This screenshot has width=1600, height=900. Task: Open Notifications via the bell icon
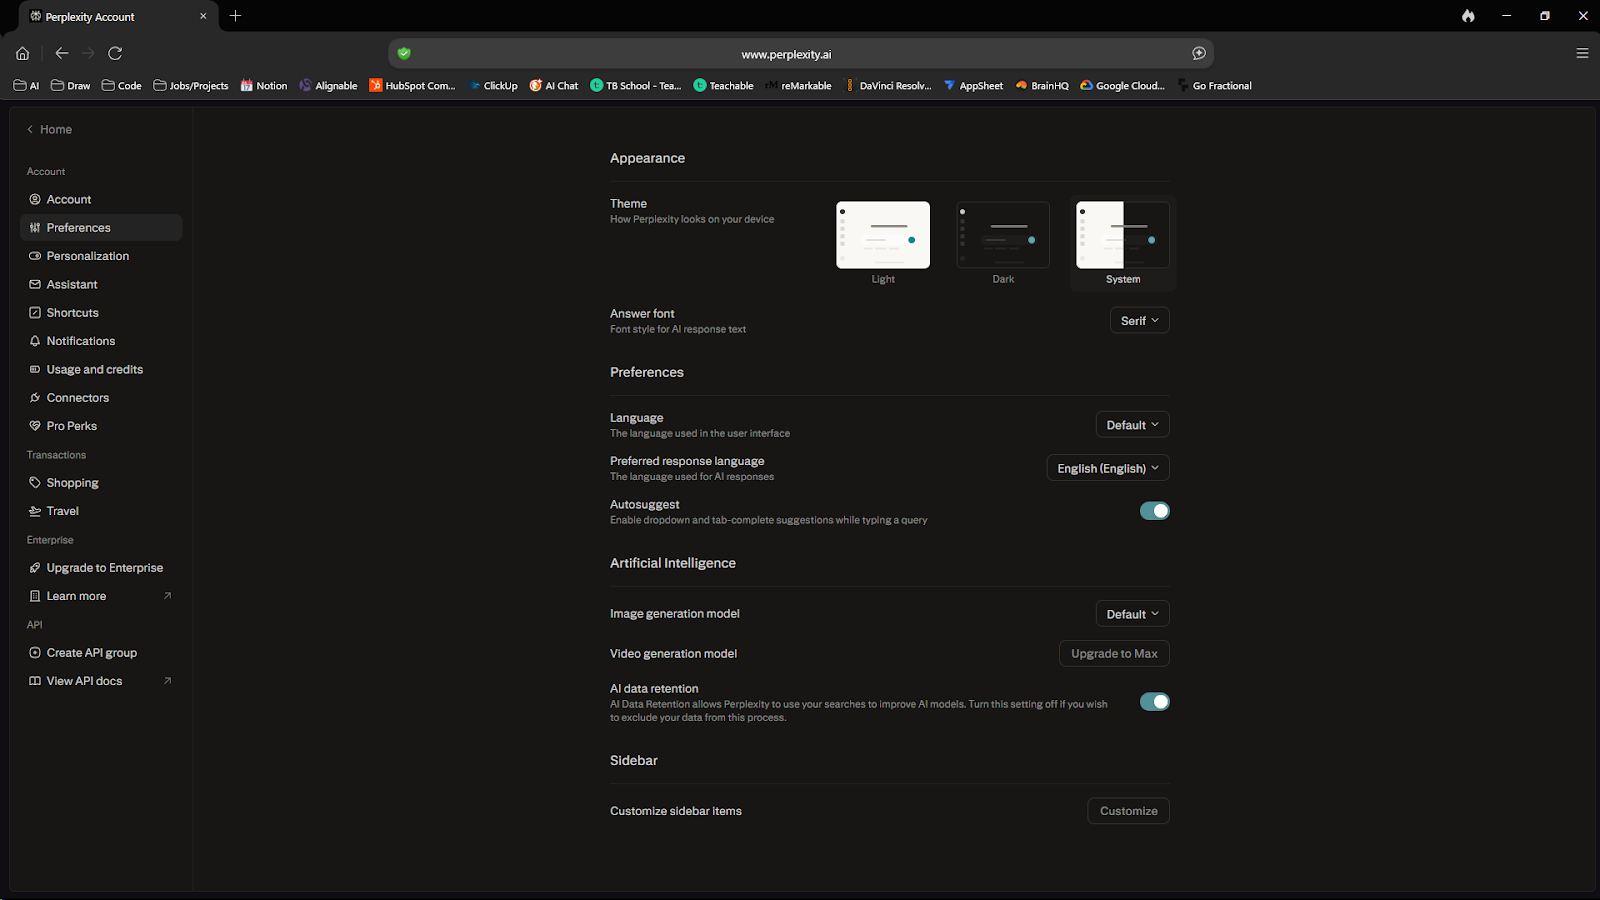[x=35, y=341]
